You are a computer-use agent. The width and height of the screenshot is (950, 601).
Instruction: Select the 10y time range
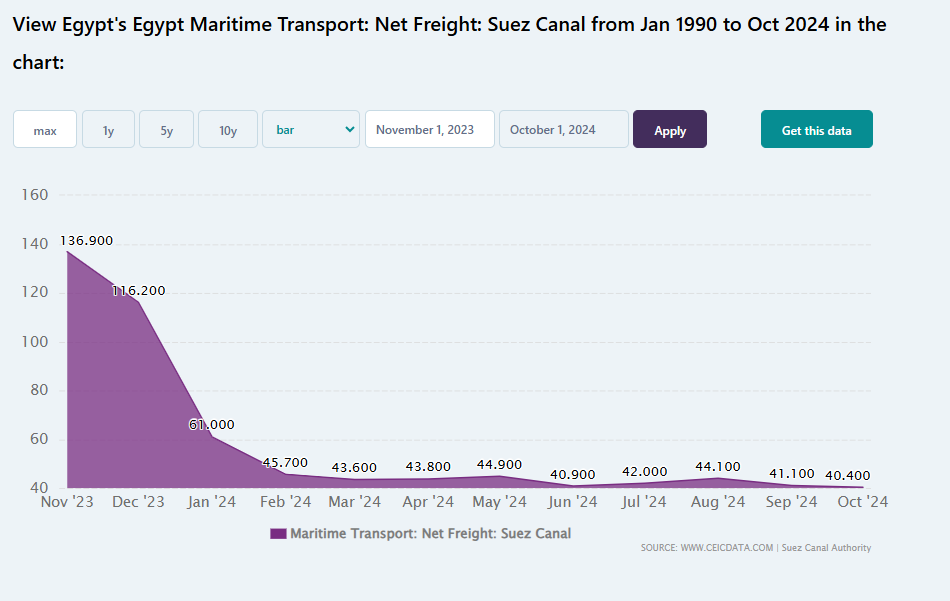pos(228,130)
